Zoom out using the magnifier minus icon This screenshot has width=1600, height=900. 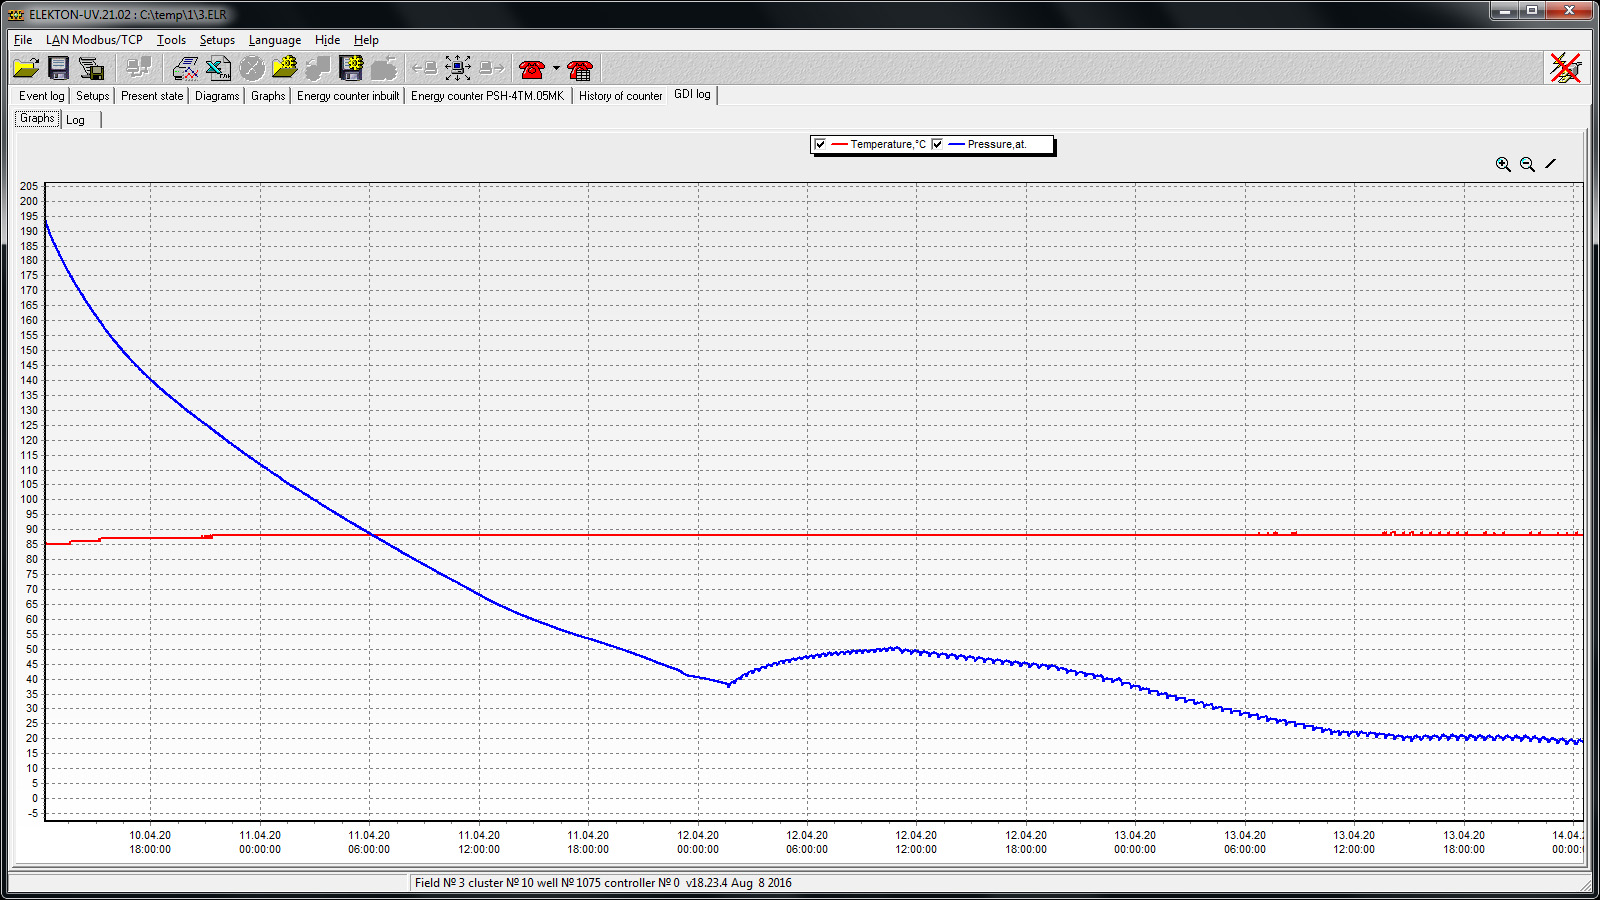(x=1527, y=164)
